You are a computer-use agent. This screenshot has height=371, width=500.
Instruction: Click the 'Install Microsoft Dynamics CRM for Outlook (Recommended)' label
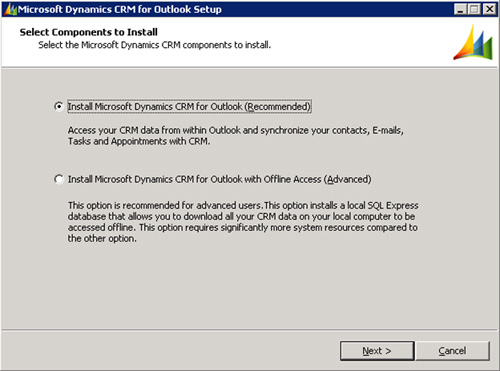pyautogui.click(x=189, y=107)
